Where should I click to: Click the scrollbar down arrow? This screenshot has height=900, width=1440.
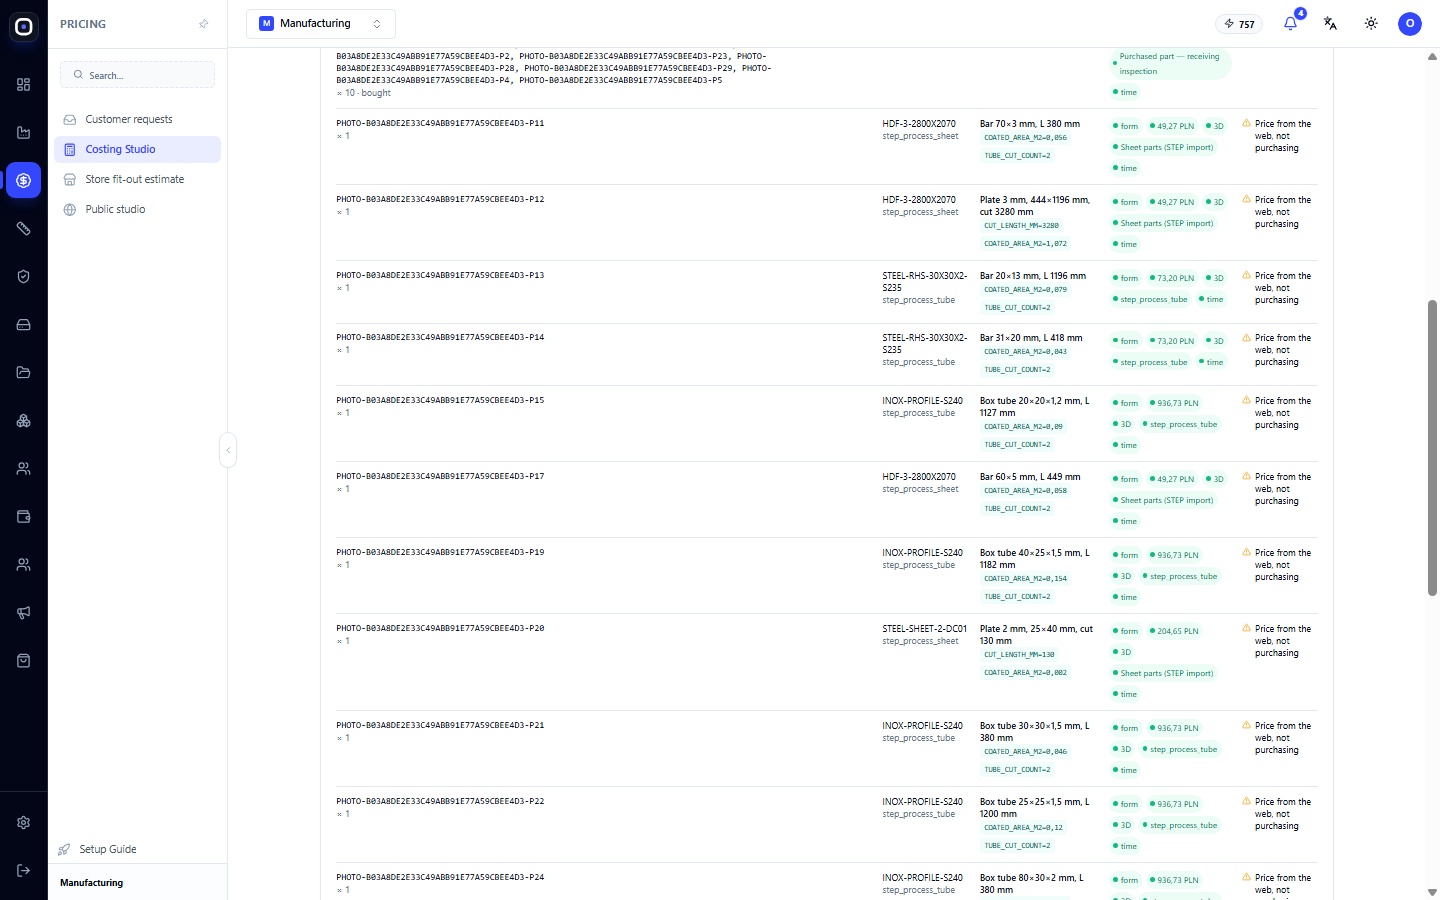coord(1432,892)
